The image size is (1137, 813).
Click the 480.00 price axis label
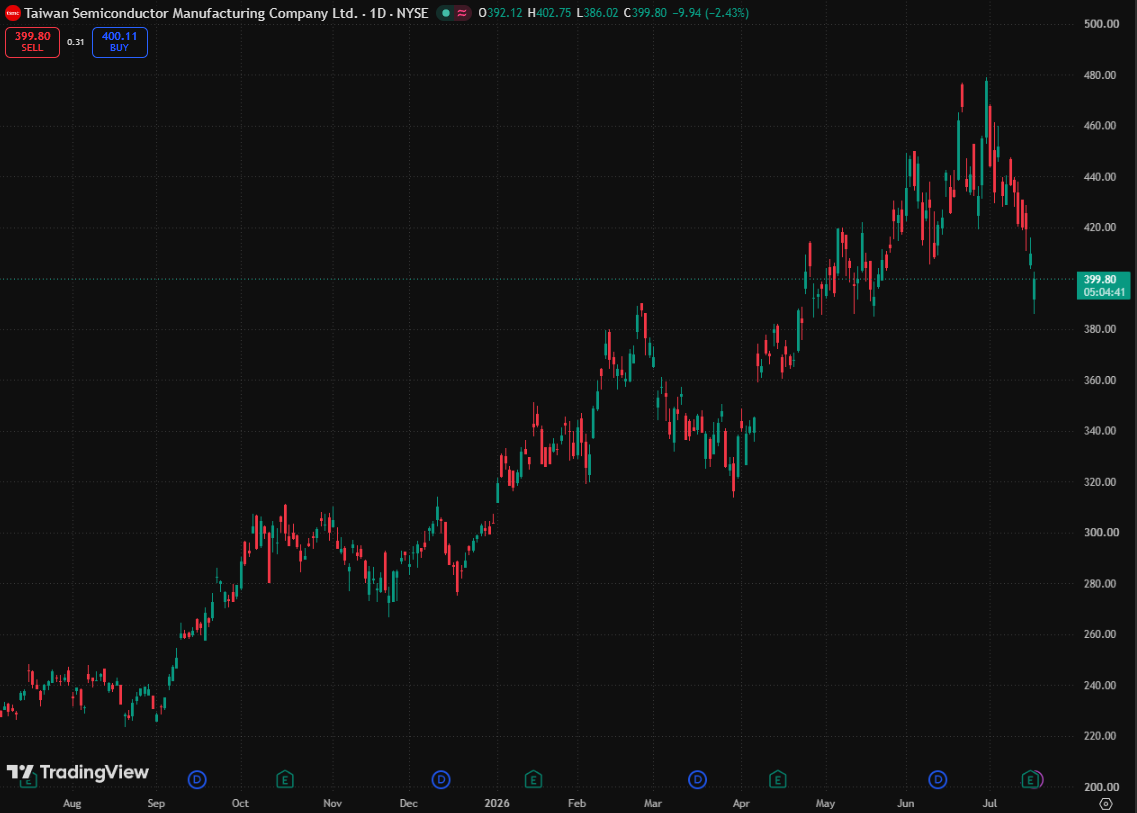[1101, 75]
